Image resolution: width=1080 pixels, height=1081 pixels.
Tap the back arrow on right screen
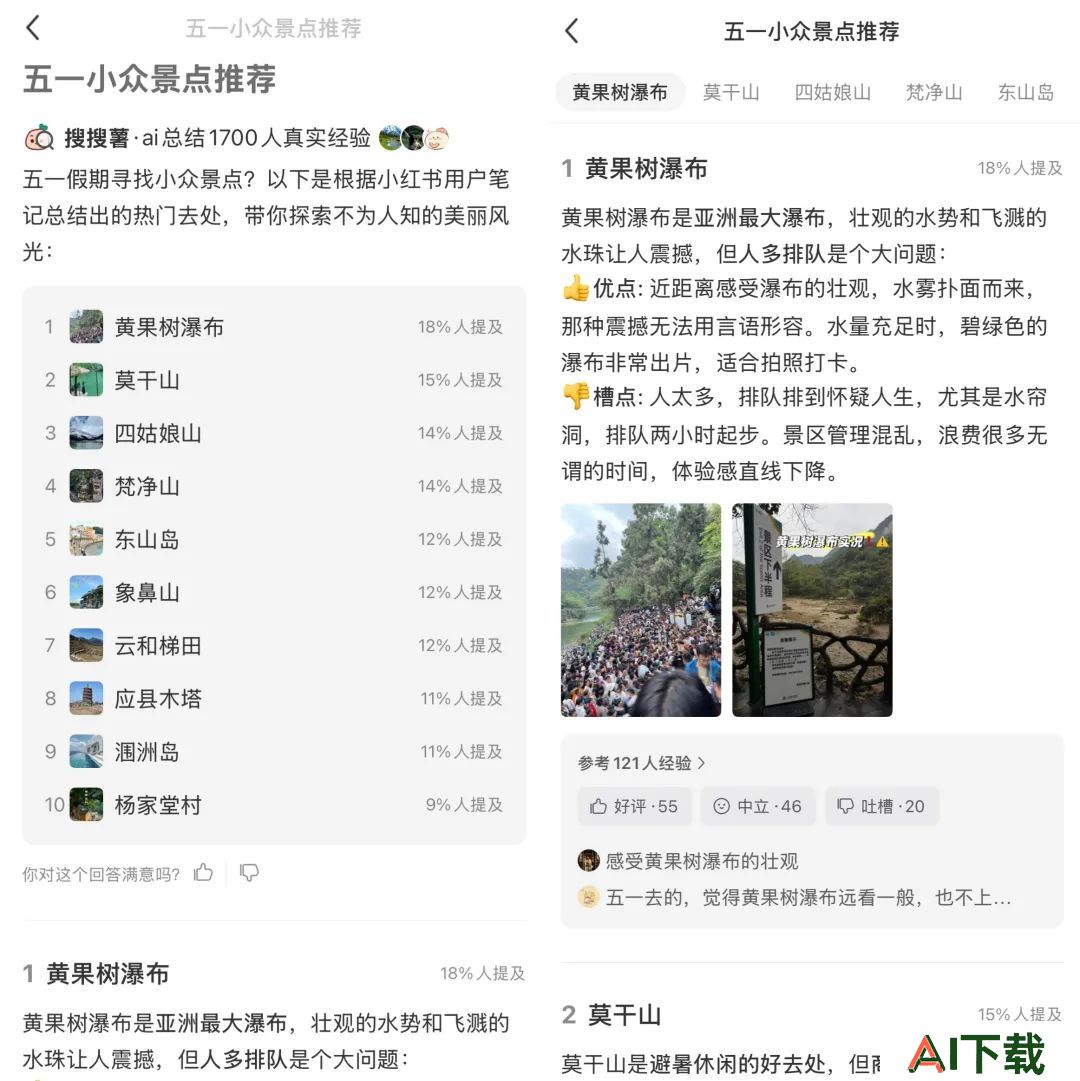point(571,31)
